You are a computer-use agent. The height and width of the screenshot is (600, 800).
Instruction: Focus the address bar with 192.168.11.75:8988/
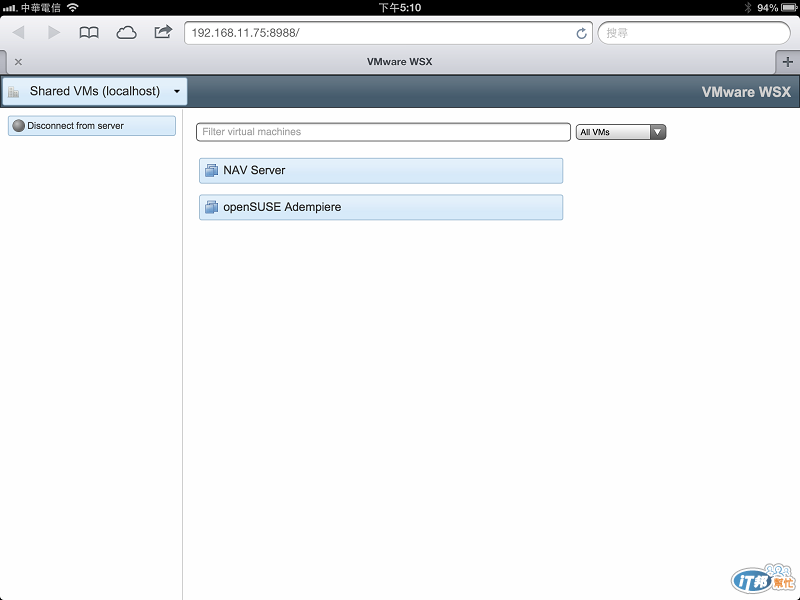pos(388,33)
